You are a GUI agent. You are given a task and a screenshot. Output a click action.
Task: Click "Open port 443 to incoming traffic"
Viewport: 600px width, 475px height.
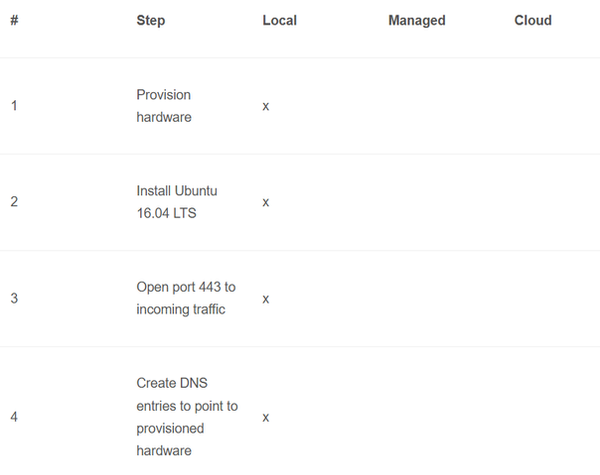click(186, 298)
